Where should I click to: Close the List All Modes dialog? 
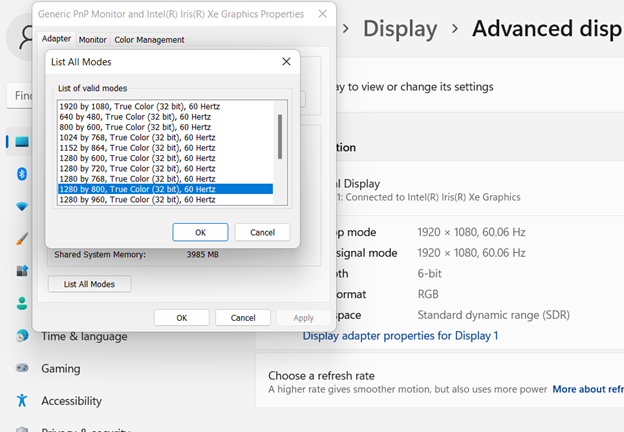287,62
